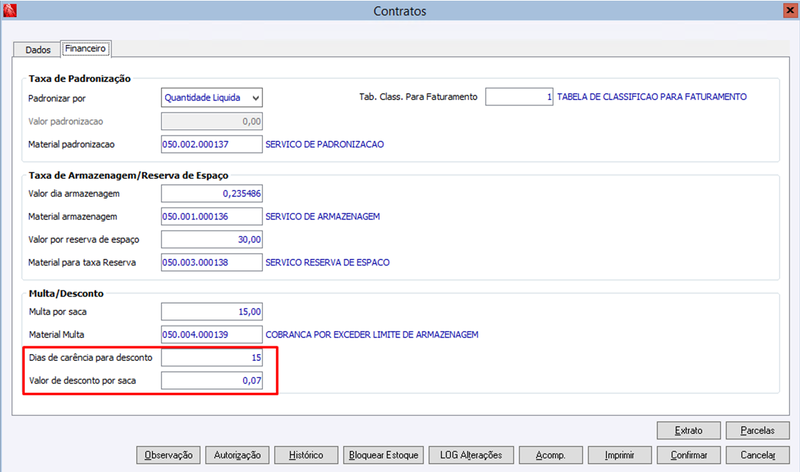Image resolution: width=800 pixels, height=472 pixels.
Task: Confirm the contract with Confirmar button
Action: click(x=689, y=455)
